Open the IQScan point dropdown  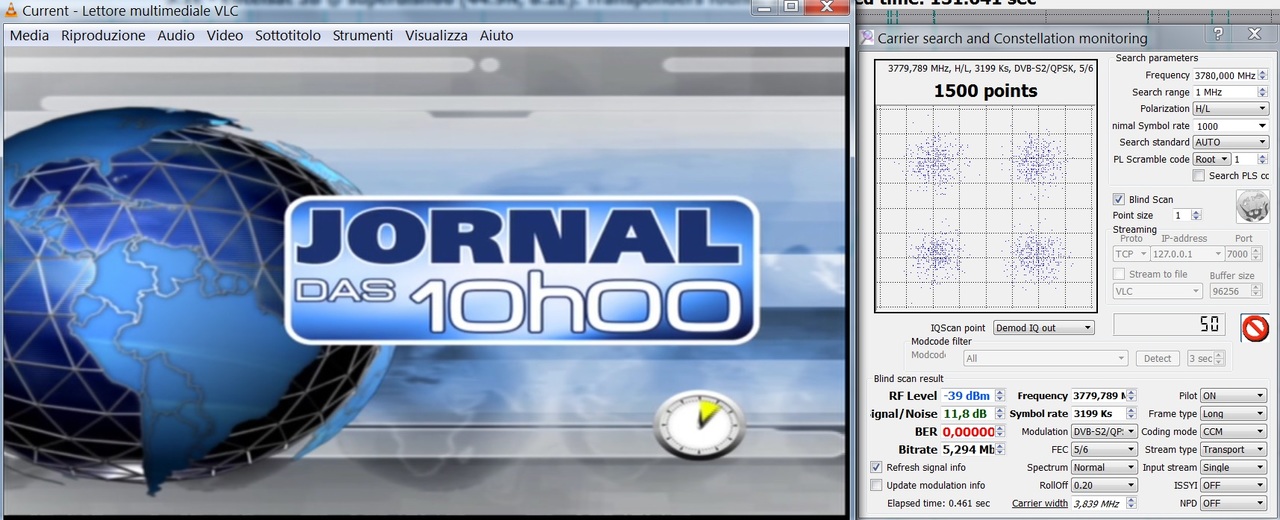(x=1043, y=328)
